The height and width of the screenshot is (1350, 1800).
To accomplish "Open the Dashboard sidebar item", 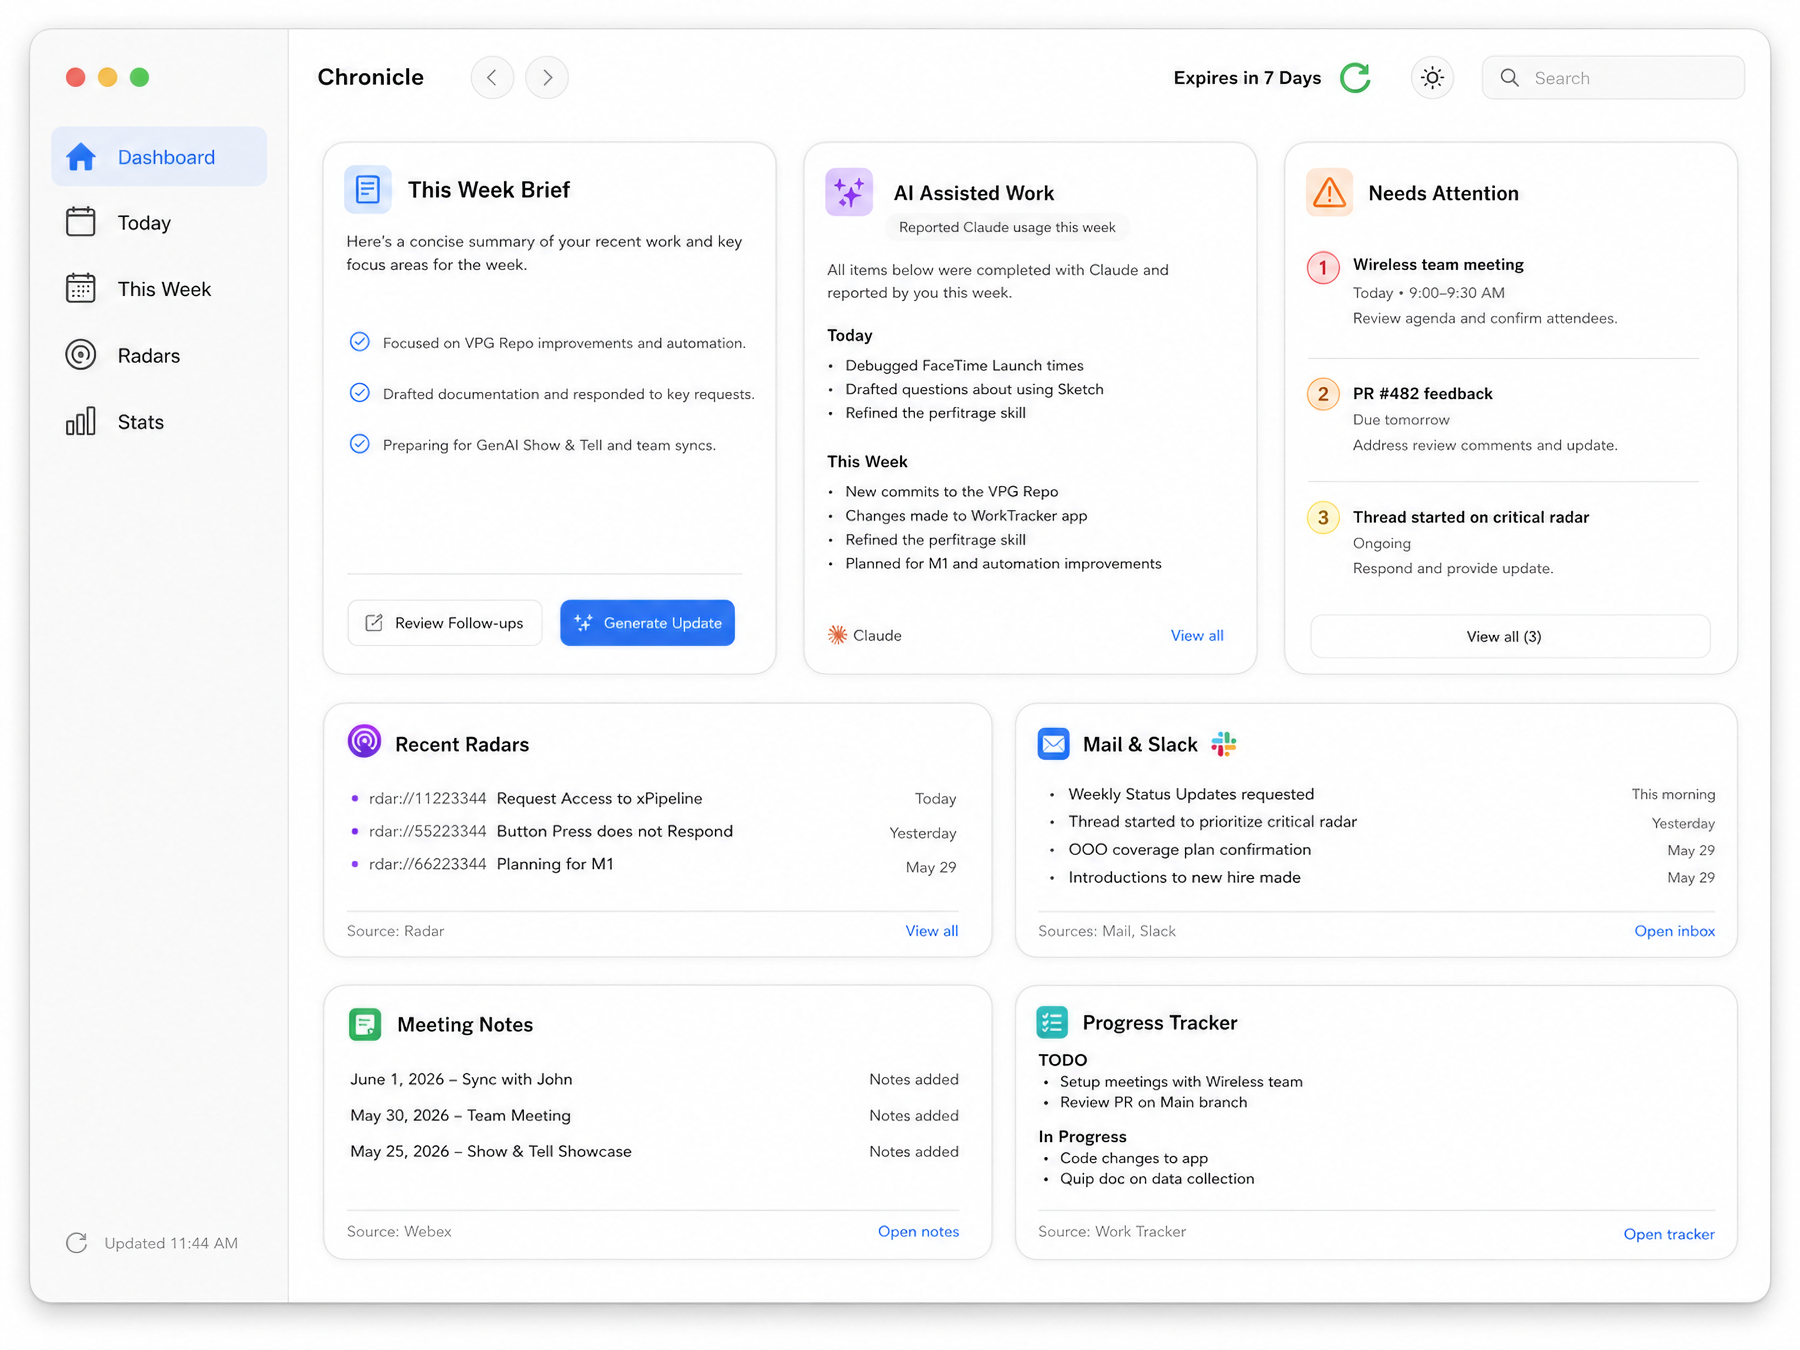I will click(159, 157).
